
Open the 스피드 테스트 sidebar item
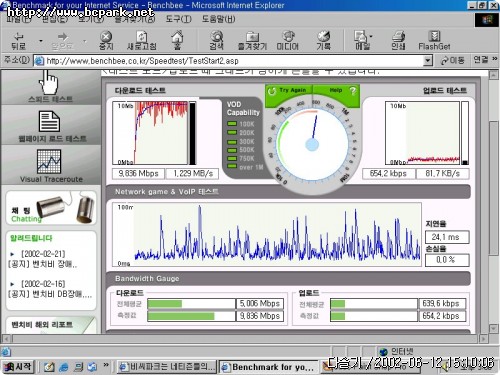pos(51,87)
